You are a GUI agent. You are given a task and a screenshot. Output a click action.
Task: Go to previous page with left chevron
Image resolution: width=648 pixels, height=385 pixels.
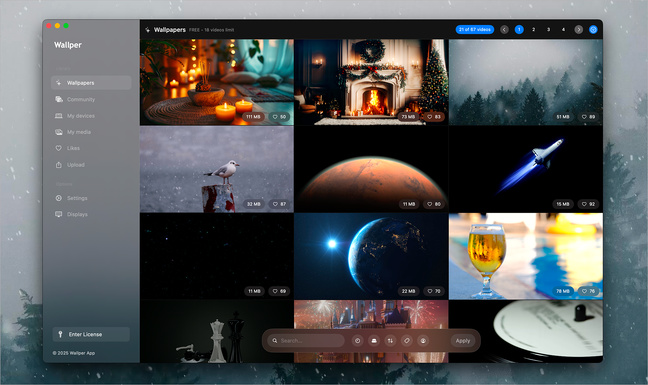504,30
